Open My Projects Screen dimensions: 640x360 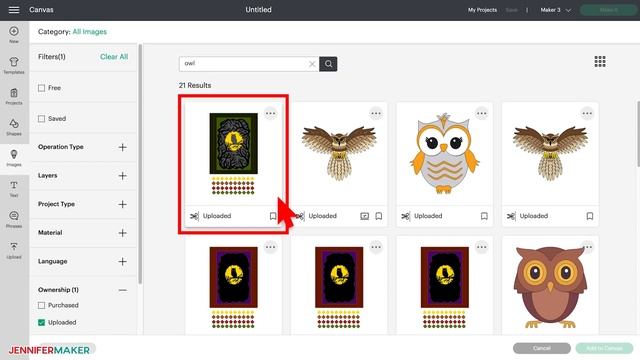(x=482, y=10)
